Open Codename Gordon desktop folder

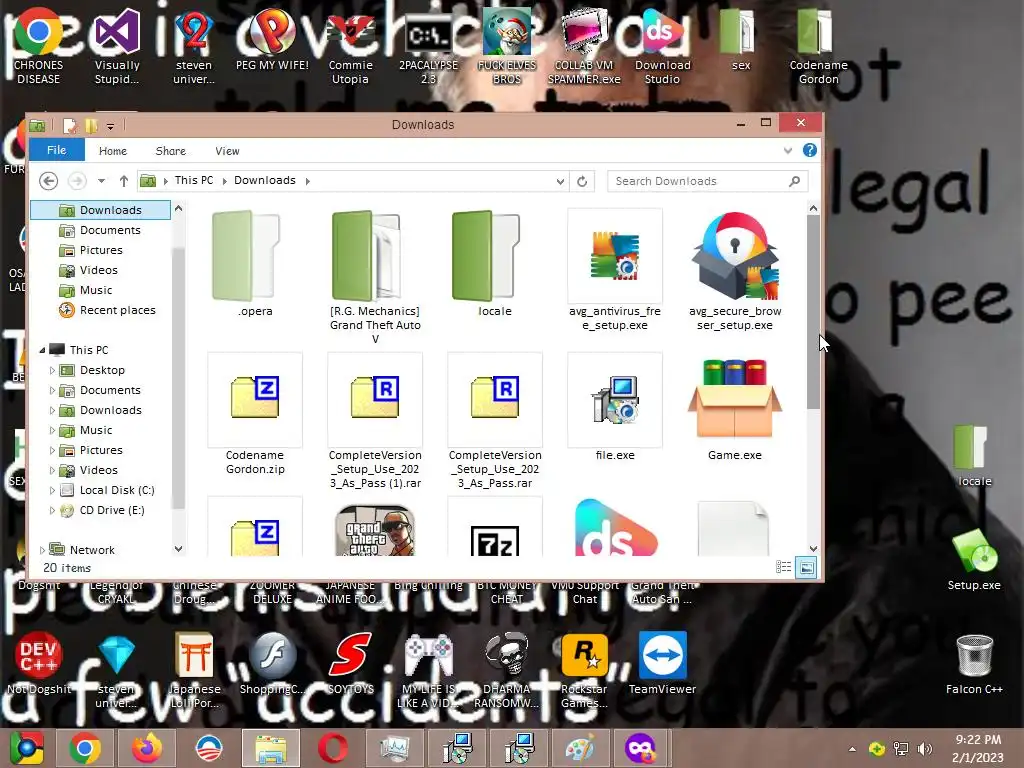[x=818, y=47]
